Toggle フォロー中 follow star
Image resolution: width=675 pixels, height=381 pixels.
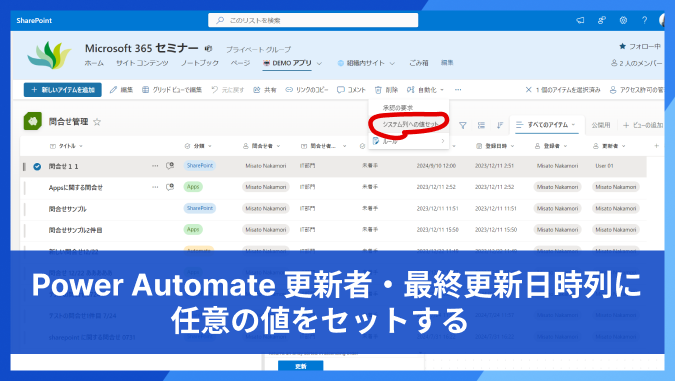622,46
